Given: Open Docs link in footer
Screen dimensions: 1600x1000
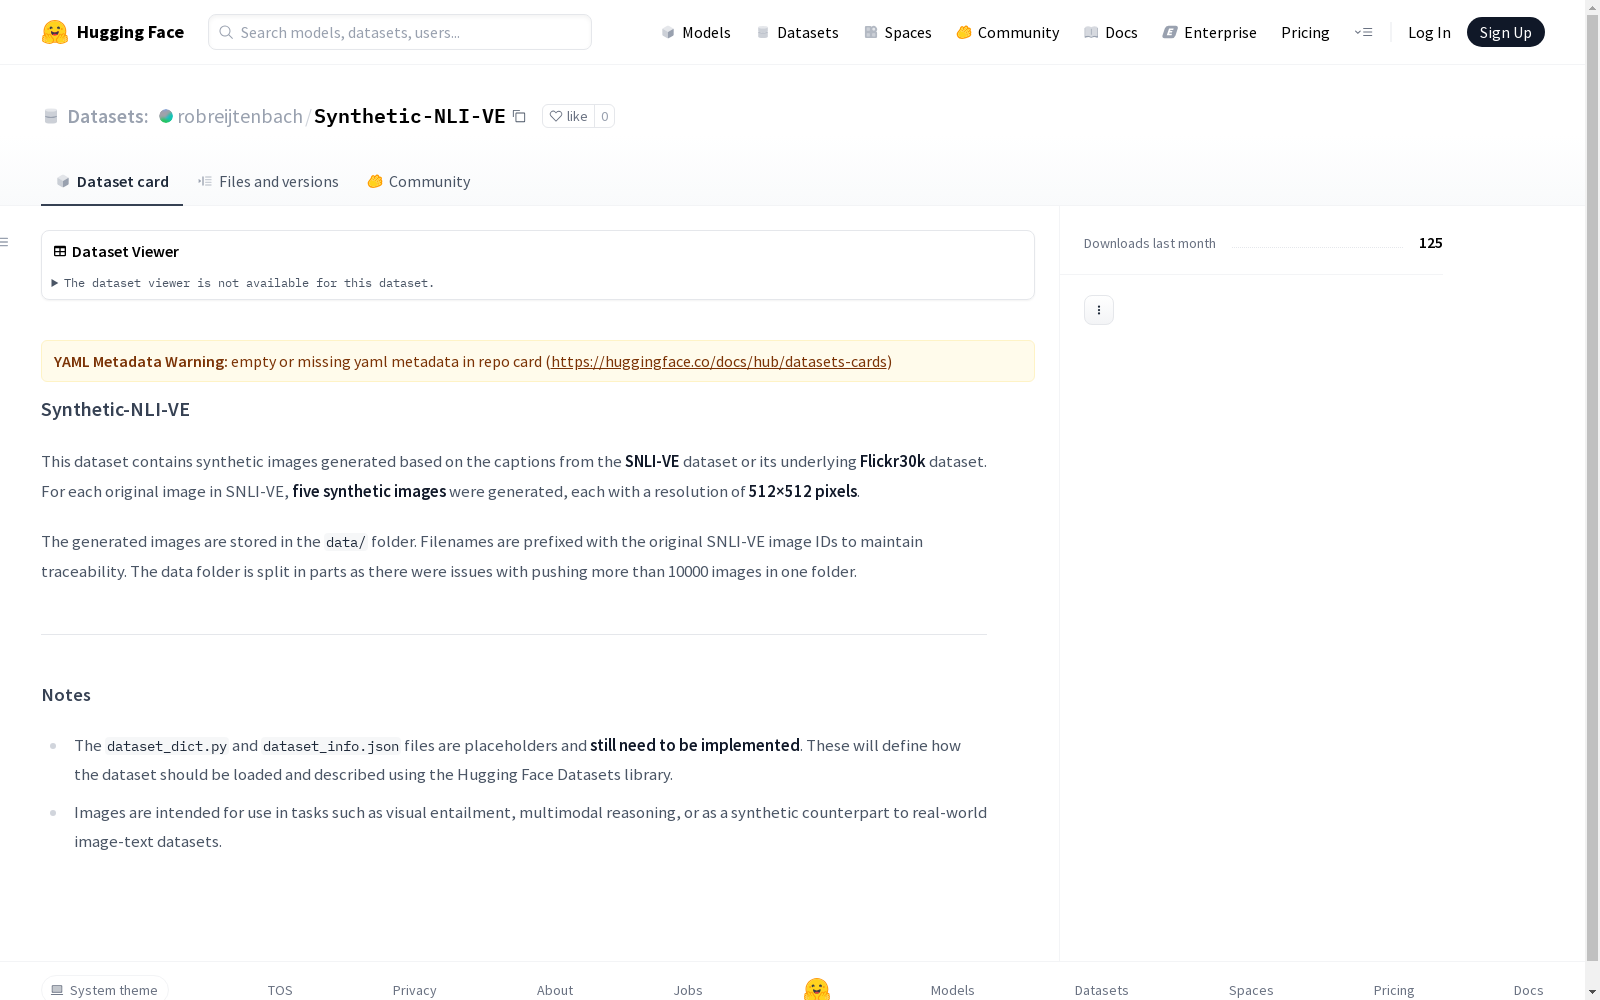Looking at the screenshot, I should pos(1528,990).
